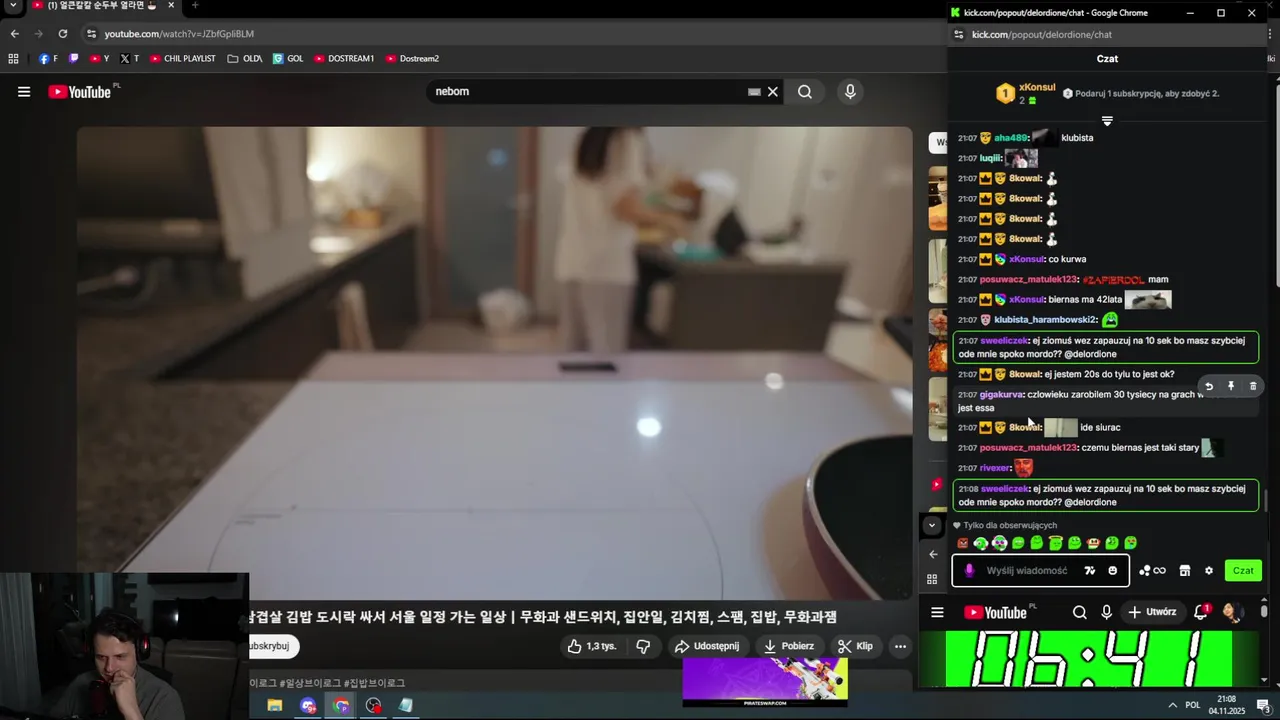Expand the pinned gift leaderboard arrow in chat

click(x=1107, y=121)
